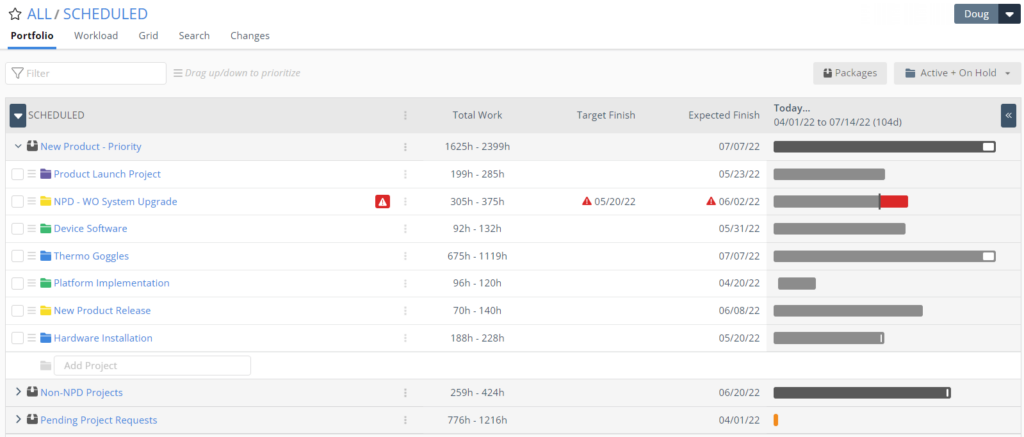Click the package icon beside Non-NPD Projects

click(x=32, y=393)
